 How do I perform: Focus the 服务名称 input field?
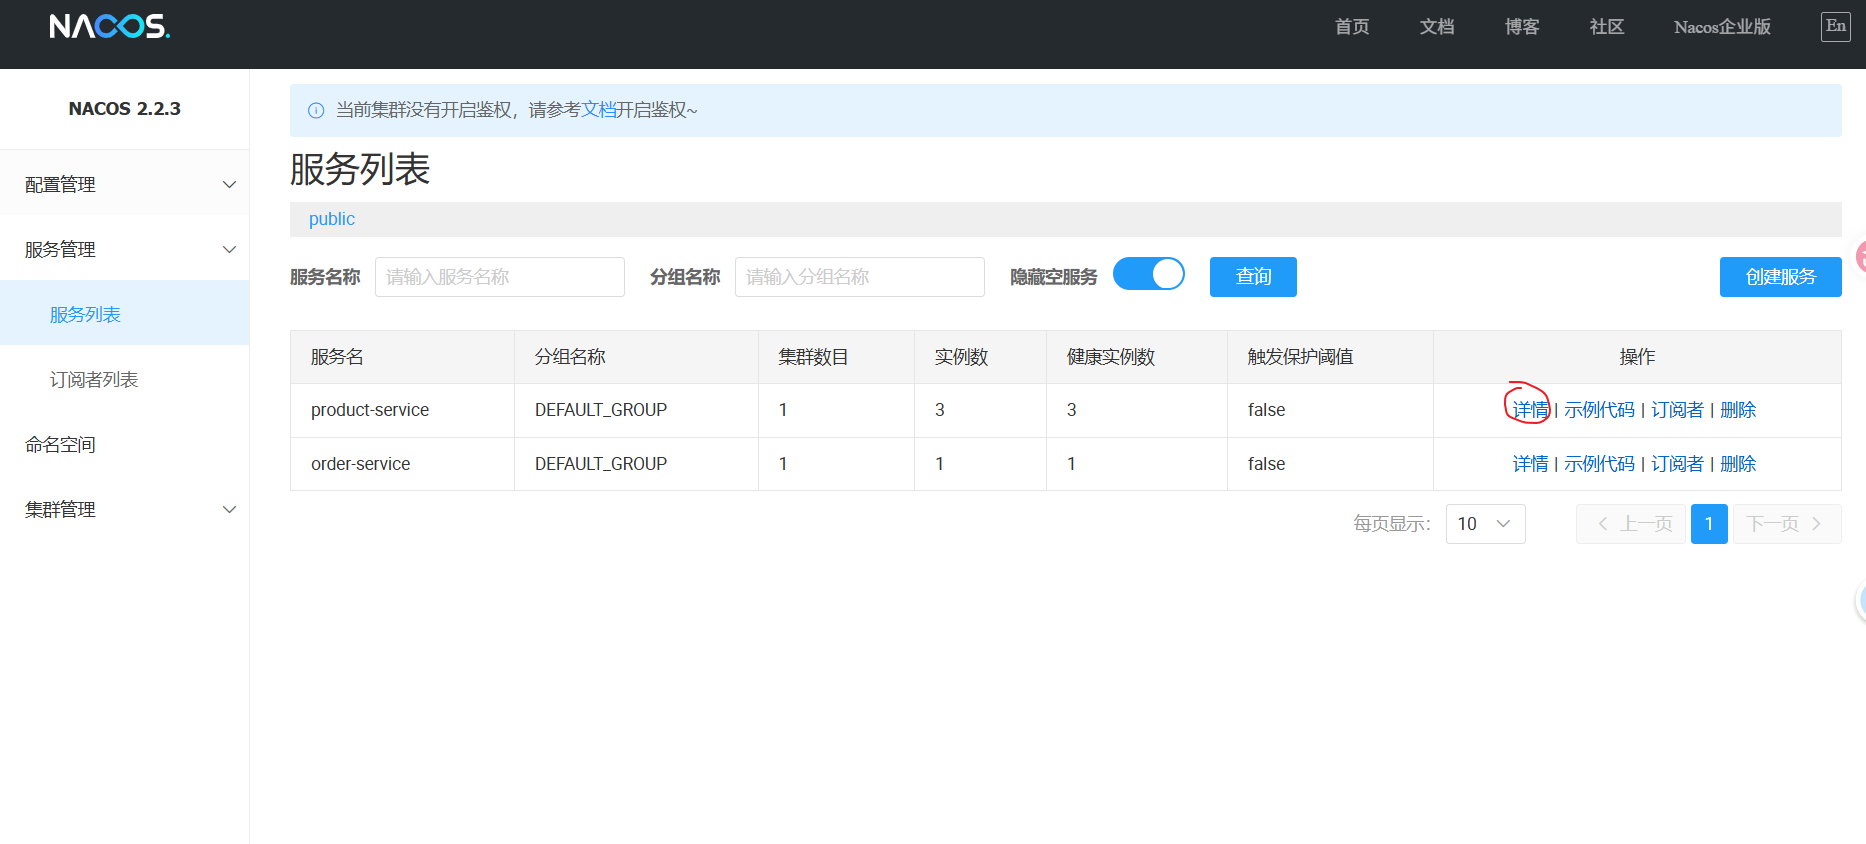(500, 277)
